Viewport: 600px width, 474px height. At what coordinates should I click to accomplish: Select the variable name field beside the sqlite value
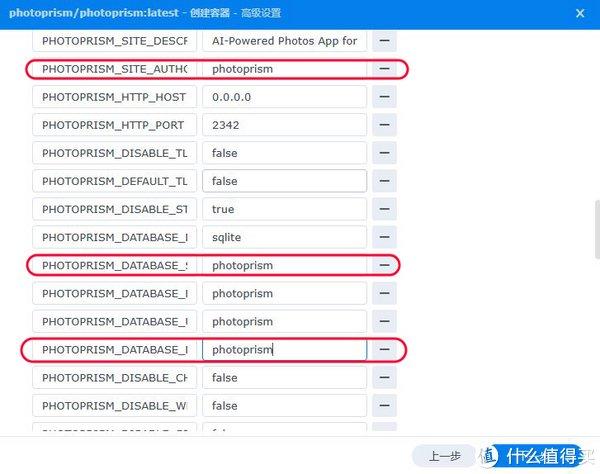[x=114, y=237]
